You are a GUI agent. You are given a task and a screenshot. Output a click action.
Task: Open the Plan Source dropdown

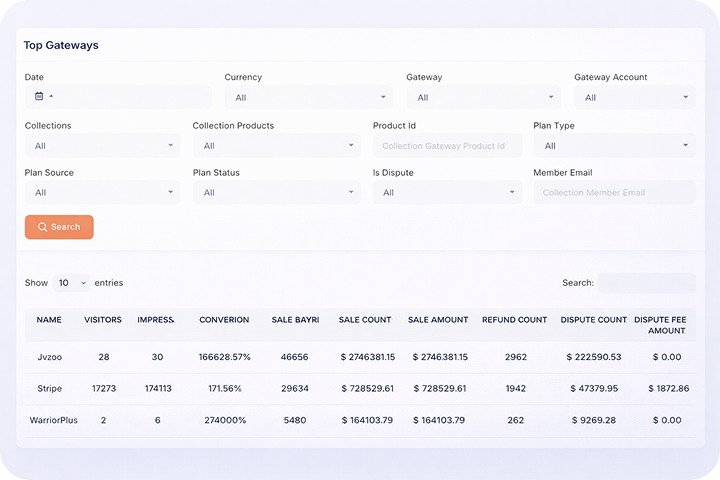click(x=102, y=193)
